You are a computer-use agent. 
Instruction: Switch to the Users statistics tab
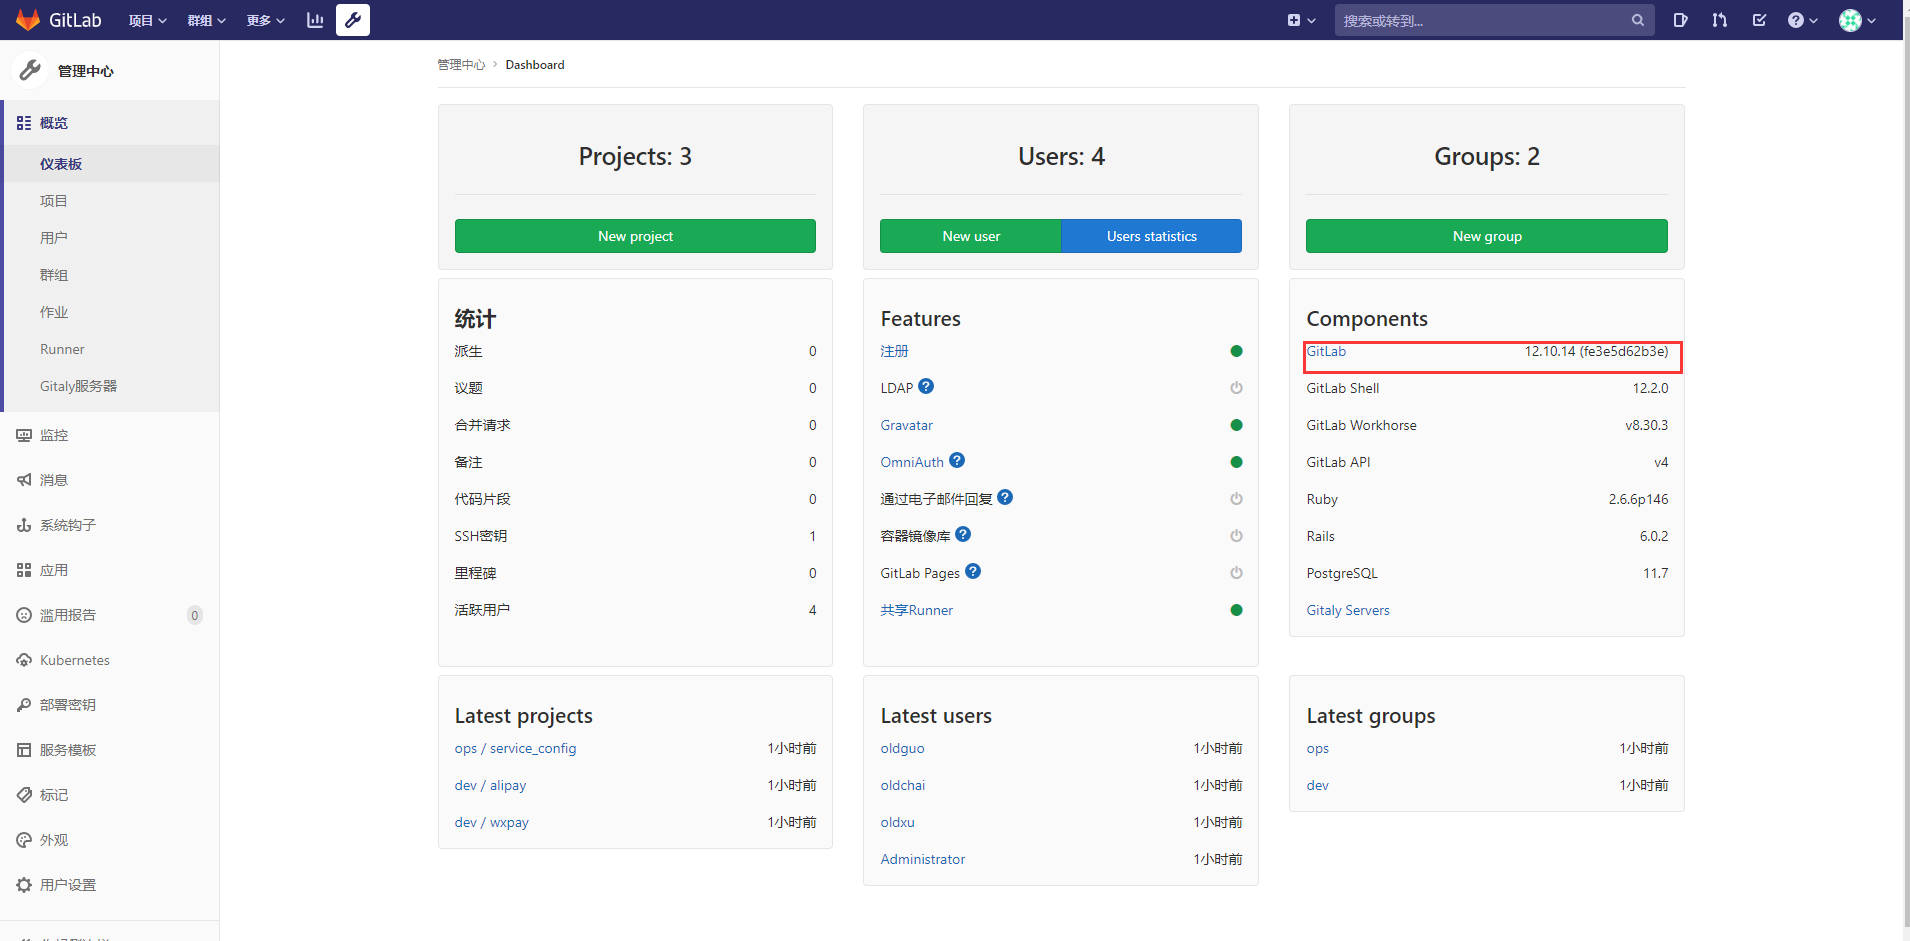pos(1151,236)
